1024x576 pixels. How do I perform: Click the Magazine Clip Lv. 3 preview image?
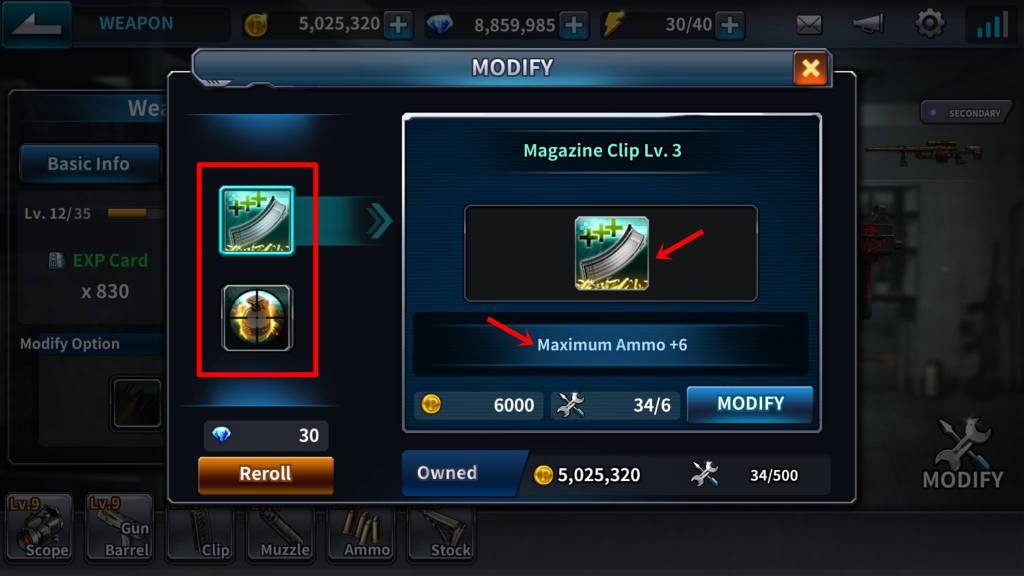tap(611, 253)
